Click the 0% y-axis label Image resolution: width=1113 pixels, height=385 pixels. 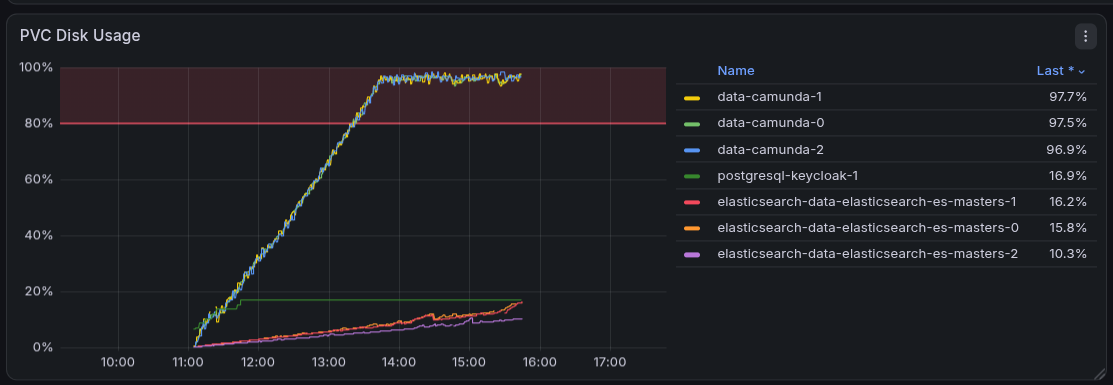(43, 347)
